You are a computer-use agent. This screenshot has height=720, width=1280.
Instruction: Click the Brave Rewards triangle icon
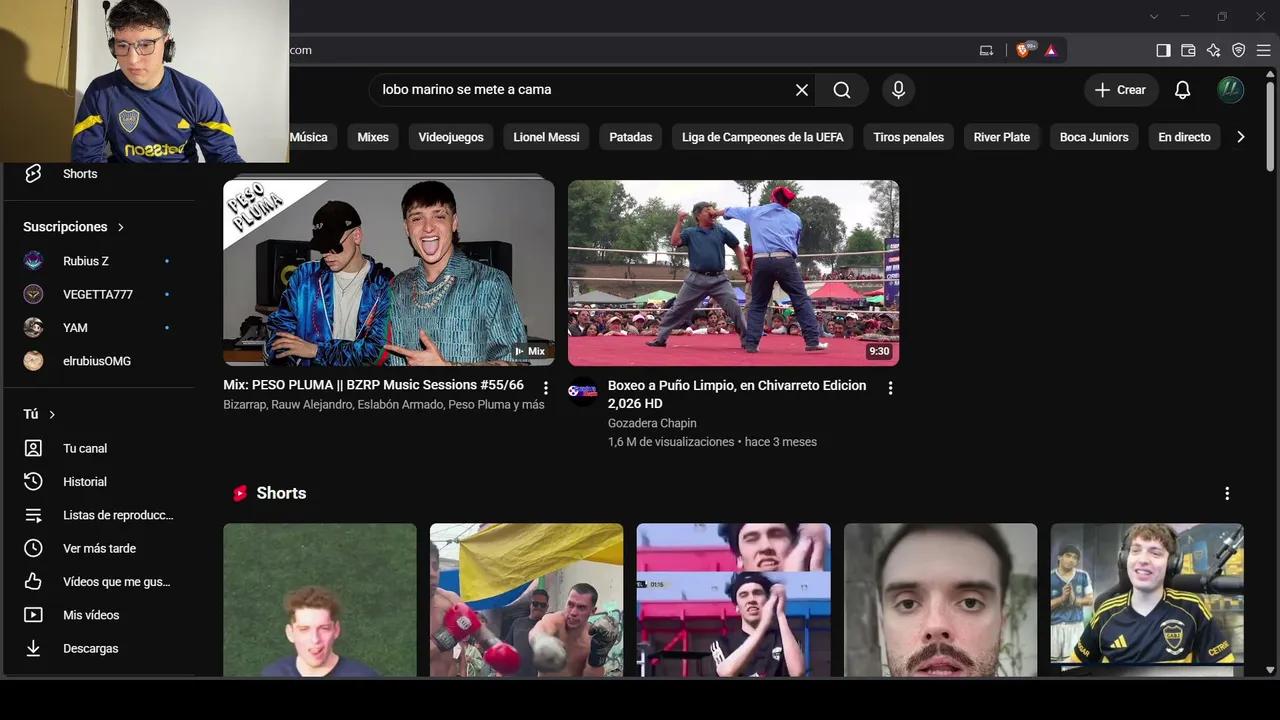coord(1051,50)
